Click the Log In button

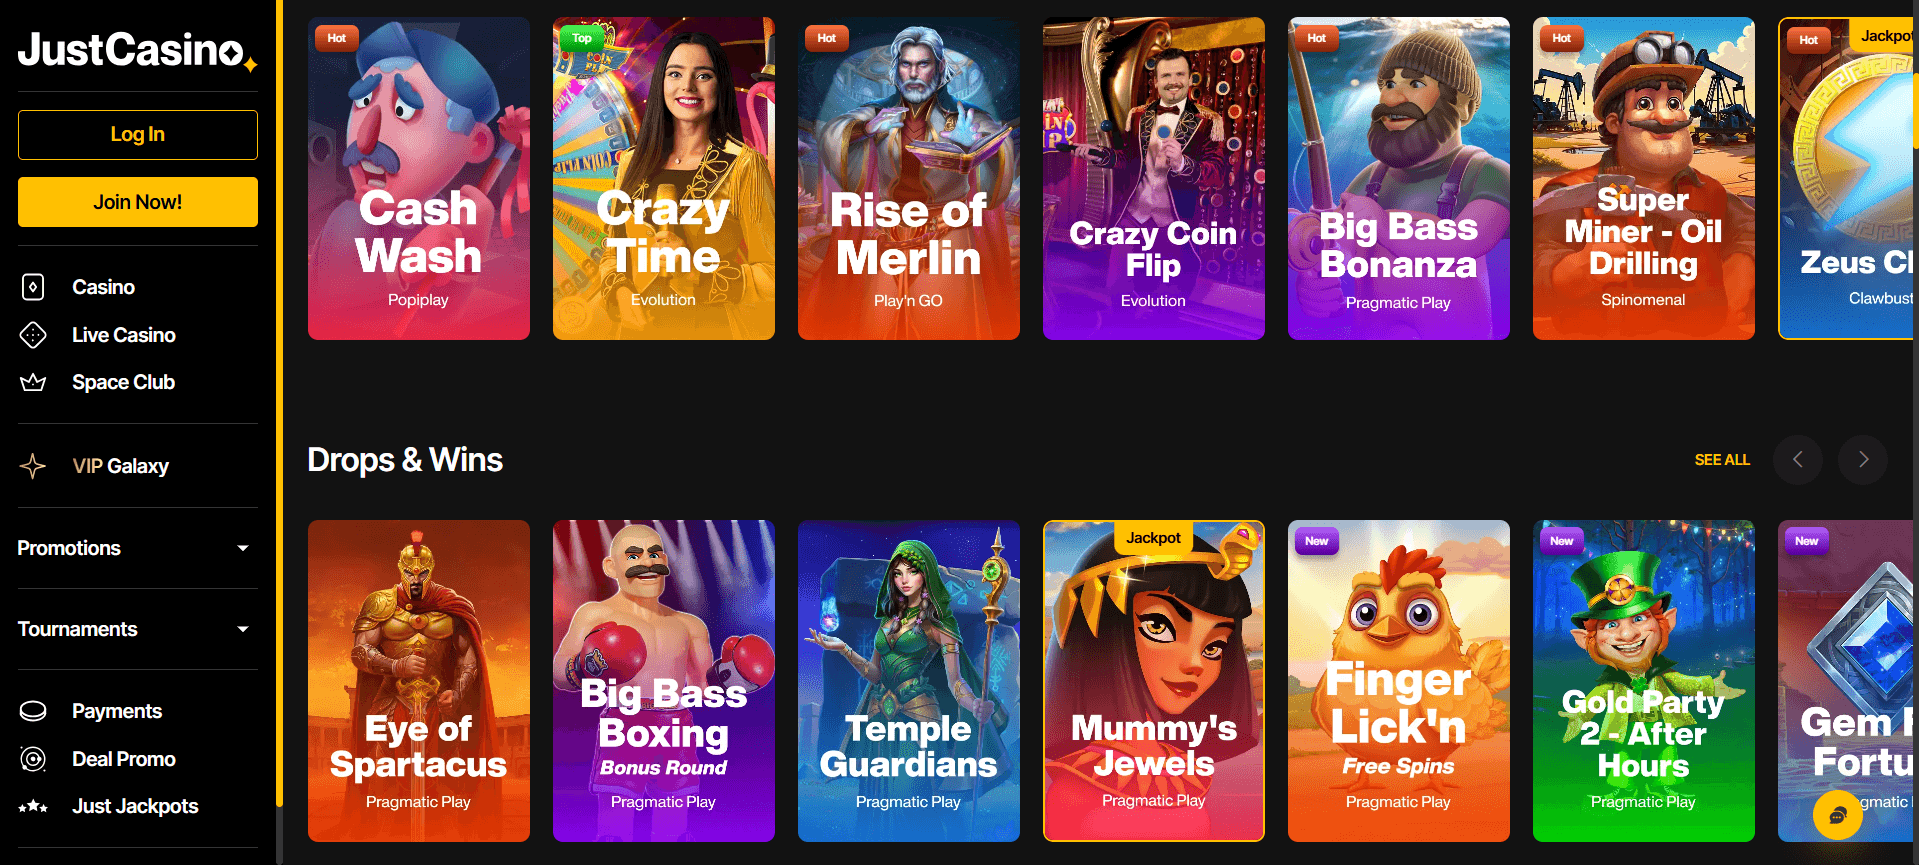138,135
